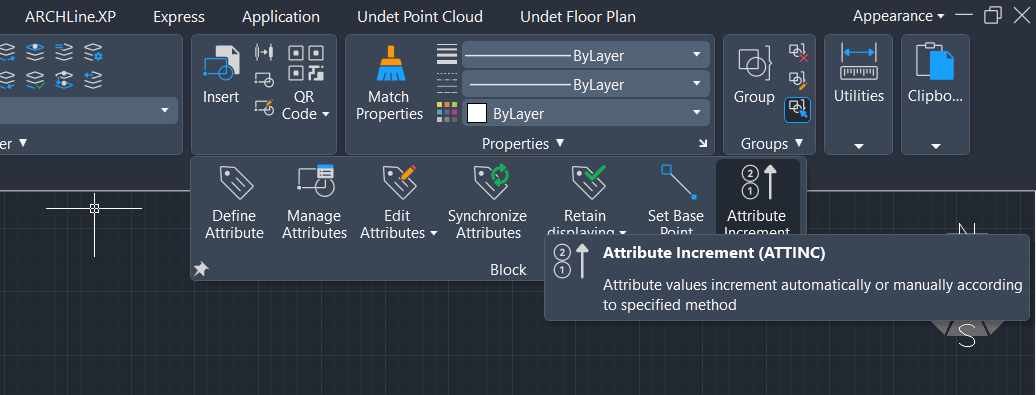Image resolution: width=1036 pixels, height=395 pixels.
Task: Click the layers icon with blue down arrow
Action: click(x=64, y=80)
